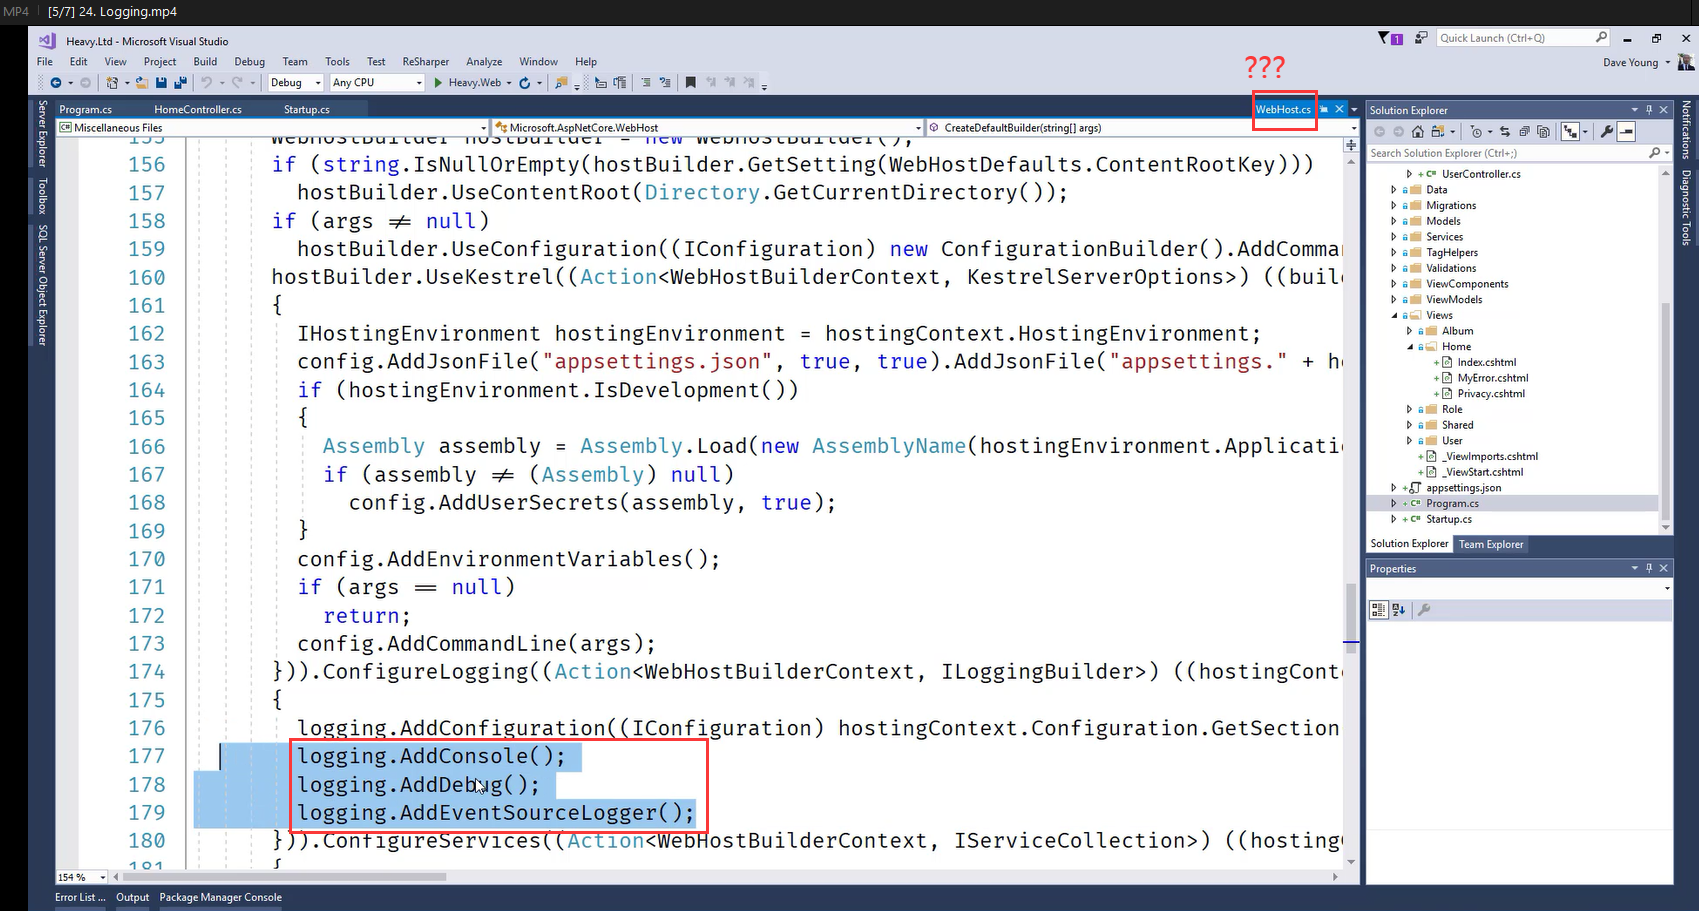The height and width of the screenshot is (911, 1699).
Task: Click the Send Feedback icon near Quick Launch
Action: click(1421, 38)
